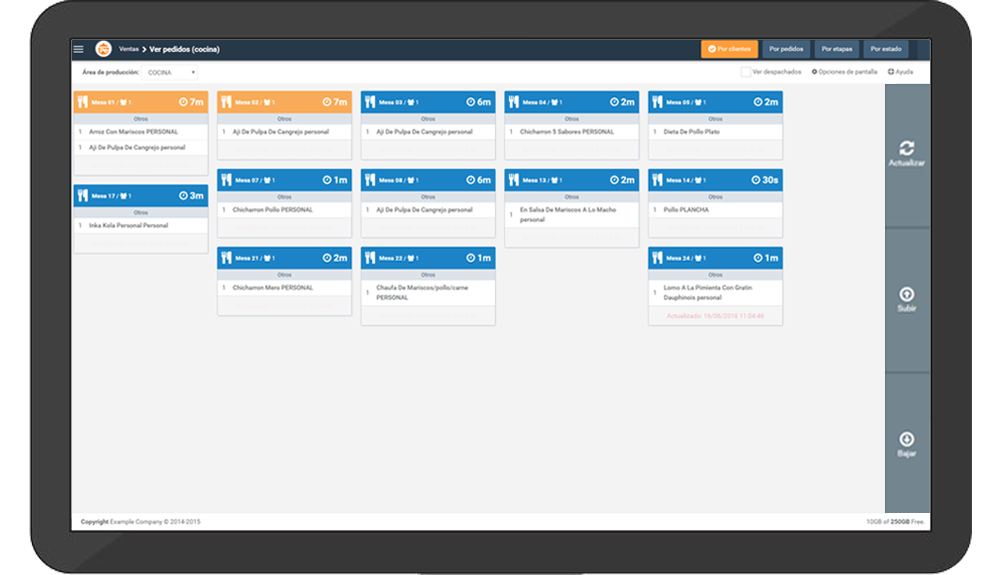Select the Mesa 02 orange order header
The height and width of the screenshot is (575, 1000).
click(284, 102)
